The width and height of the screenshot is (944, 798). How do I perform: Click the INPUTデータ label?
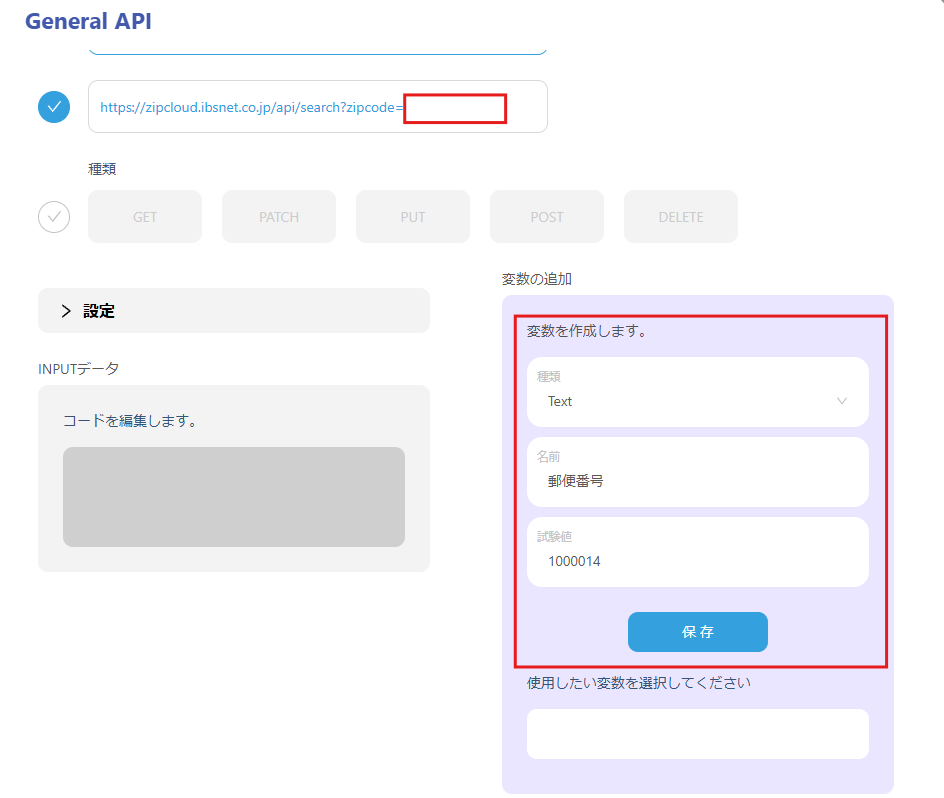pos(78,369)
